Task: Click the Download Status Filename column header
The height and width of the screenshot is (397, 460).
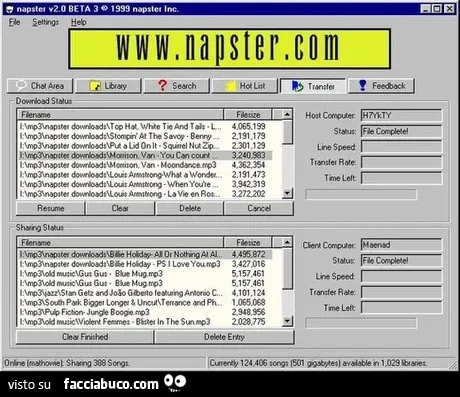Action: pyautogui.click(x=120, y=115)
